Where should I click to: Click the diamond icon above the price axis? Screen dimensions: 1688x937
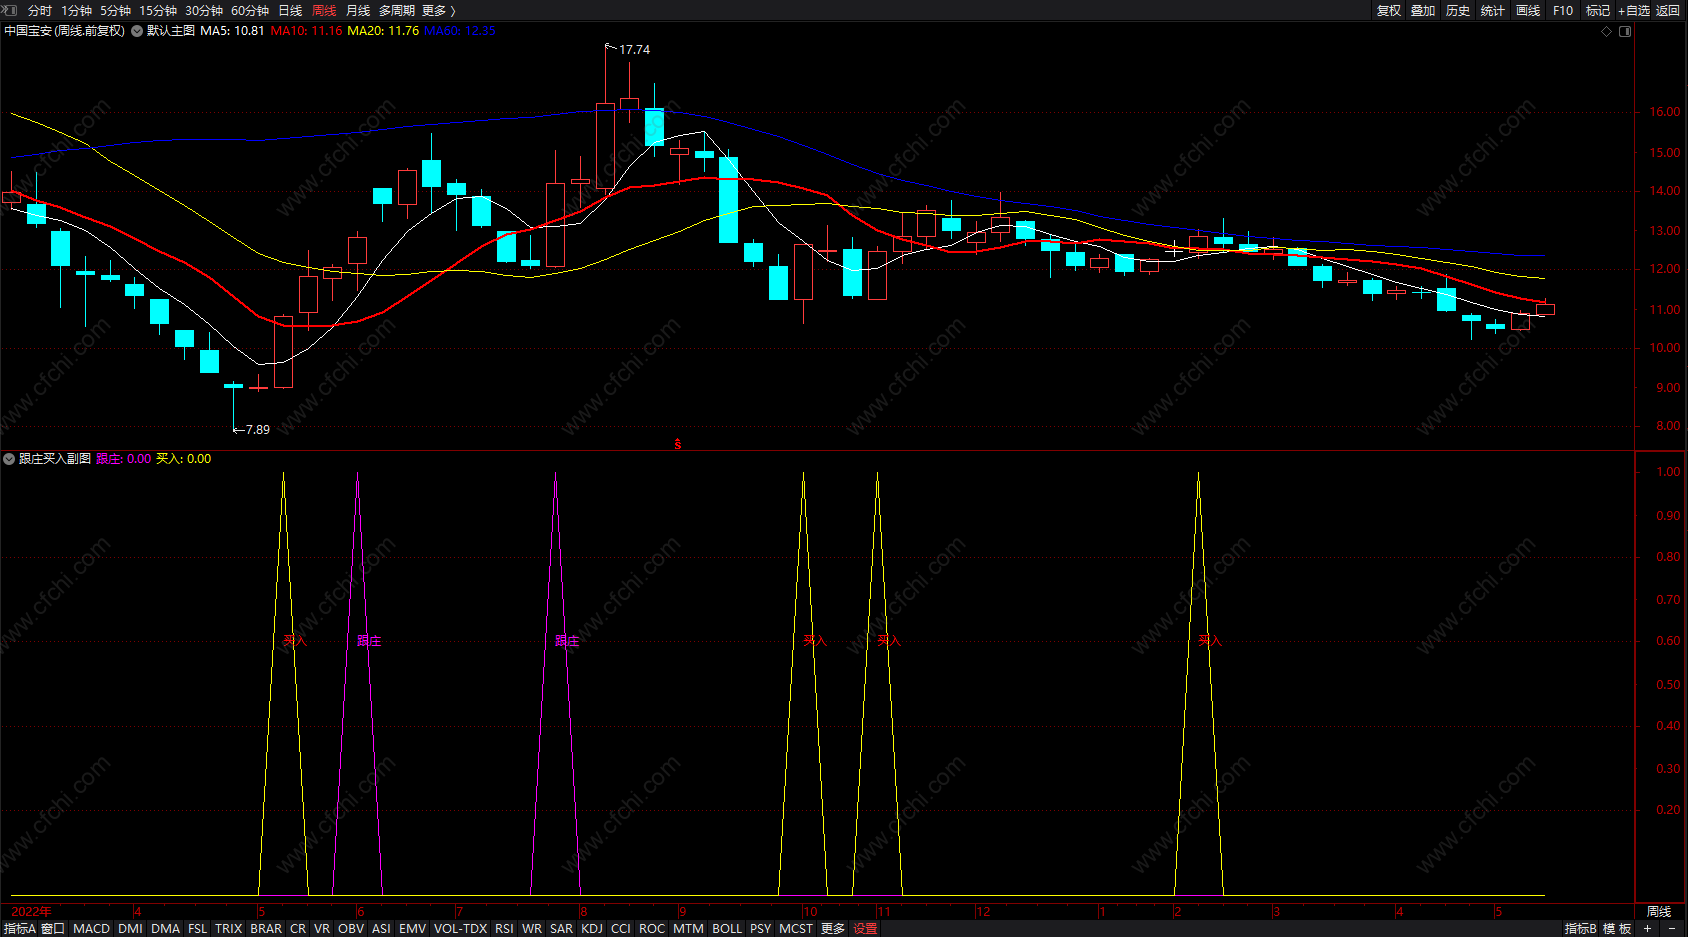point(1607,31)
